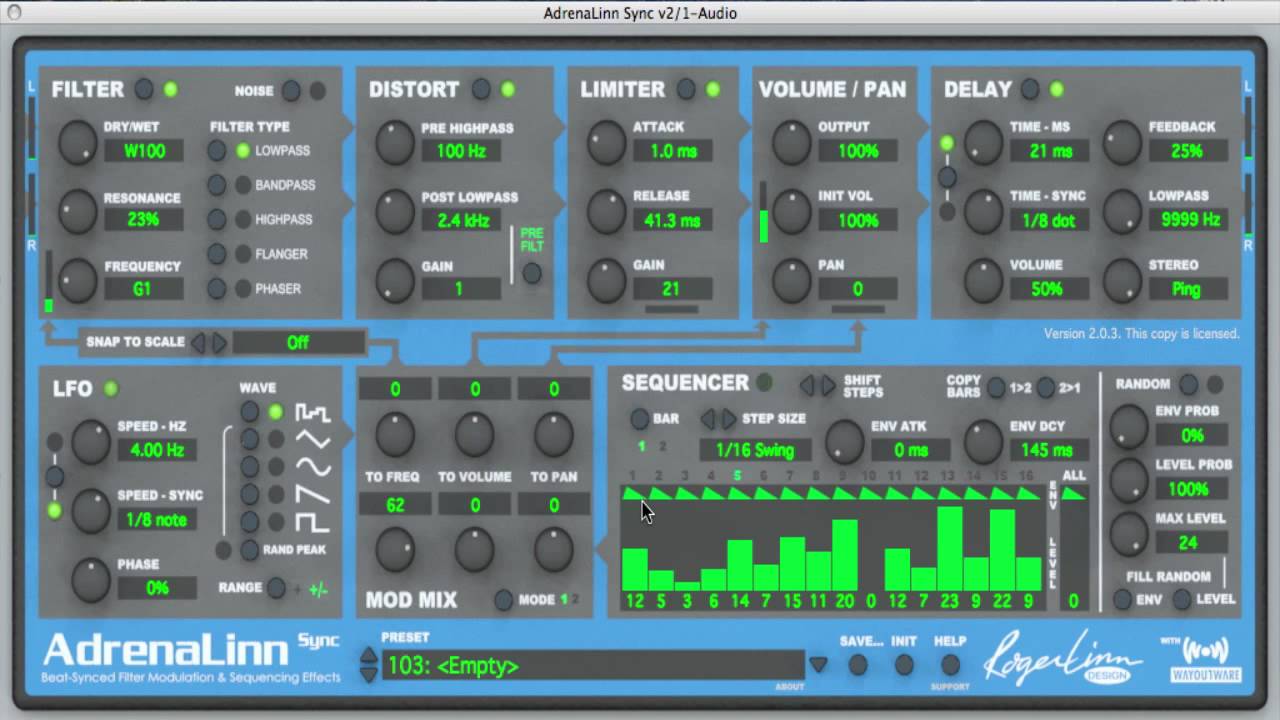Screen dimensions: 1280x720
Task: Click the Help button
Action: 950,664
